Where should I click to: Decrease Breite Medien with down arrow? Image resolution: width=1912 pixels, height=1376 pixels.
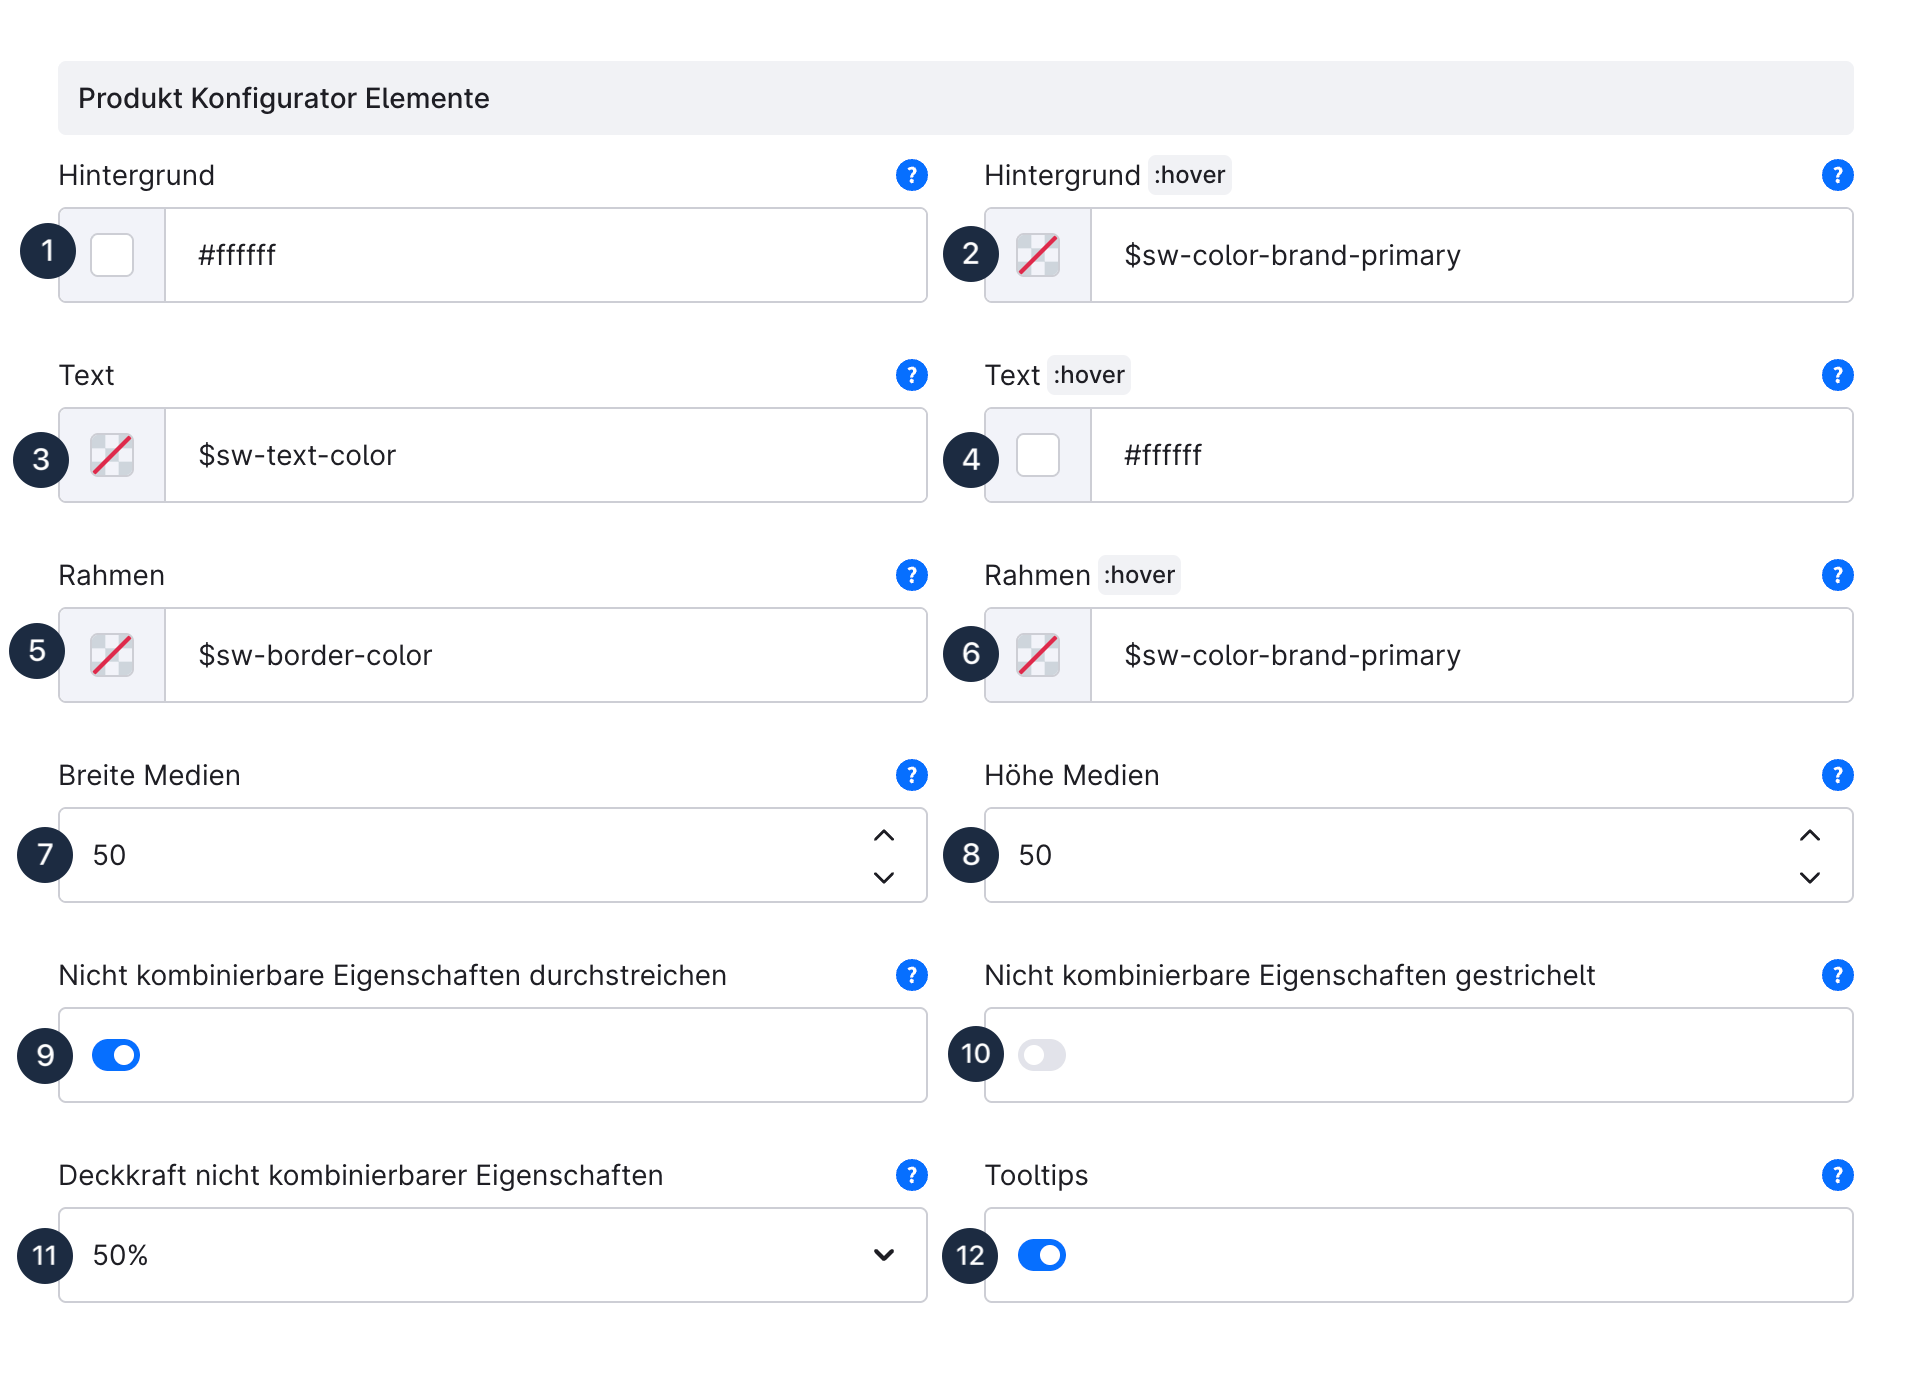click(x=884, y=877)
